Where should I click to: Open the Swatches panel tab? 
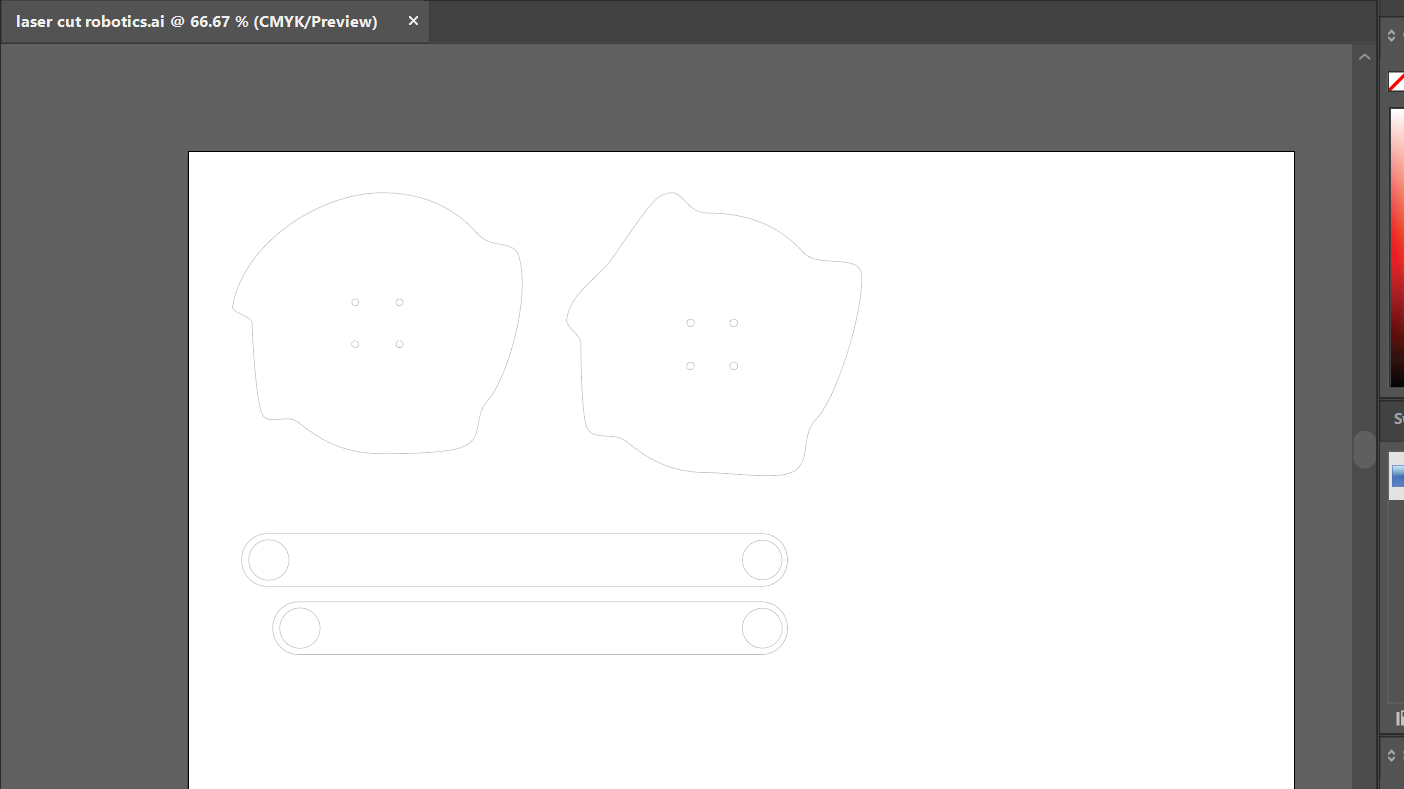pyautogui.click(x=1398, y=420)
